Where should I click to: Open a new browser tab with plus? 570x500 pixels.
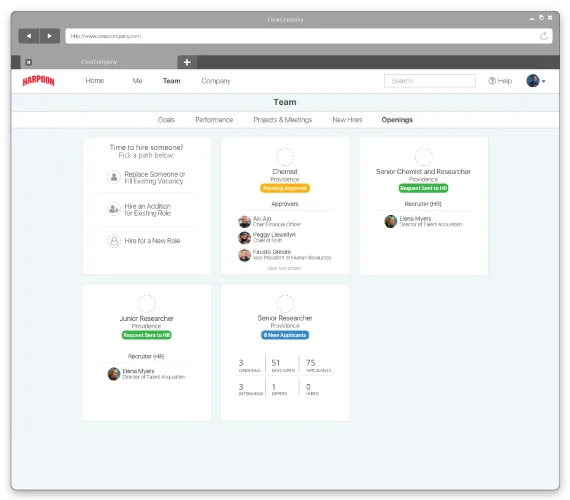tap(187, 62)
